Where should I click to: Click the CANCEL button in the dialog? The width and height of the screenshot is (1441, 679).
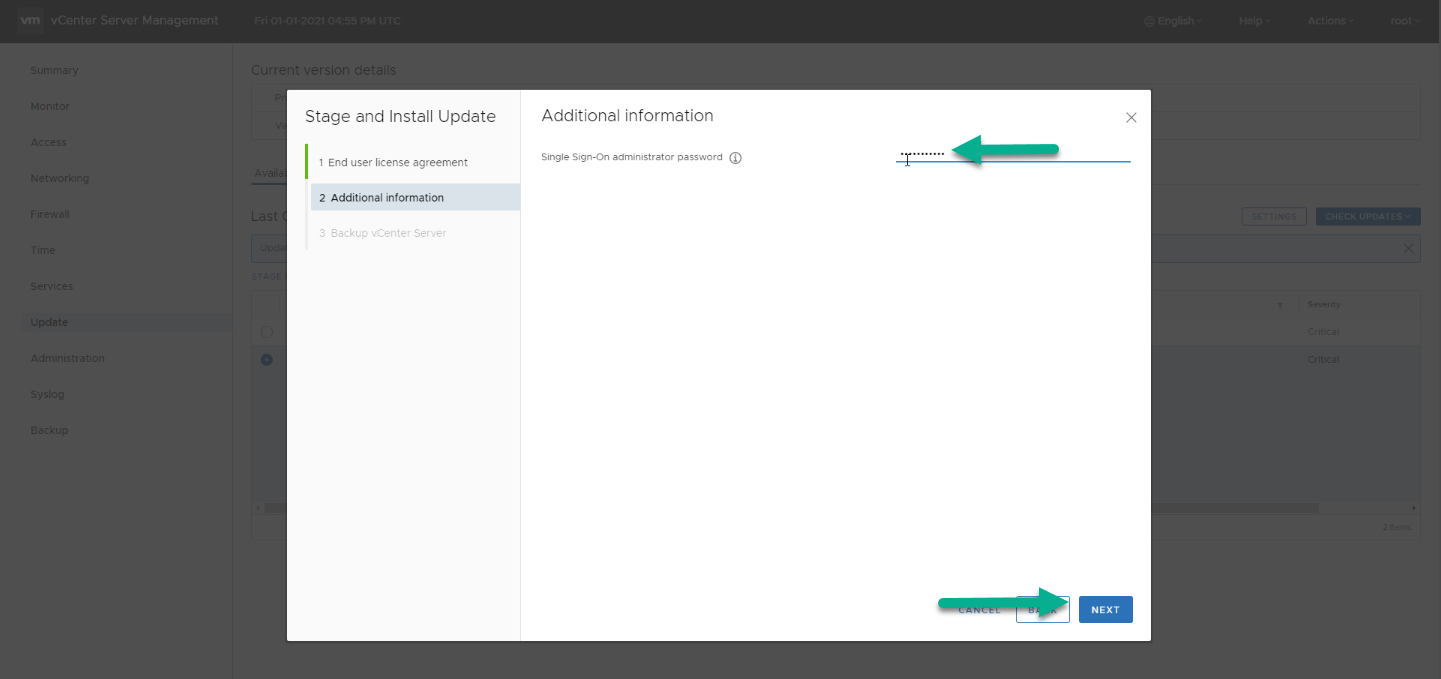click(979, 610)
